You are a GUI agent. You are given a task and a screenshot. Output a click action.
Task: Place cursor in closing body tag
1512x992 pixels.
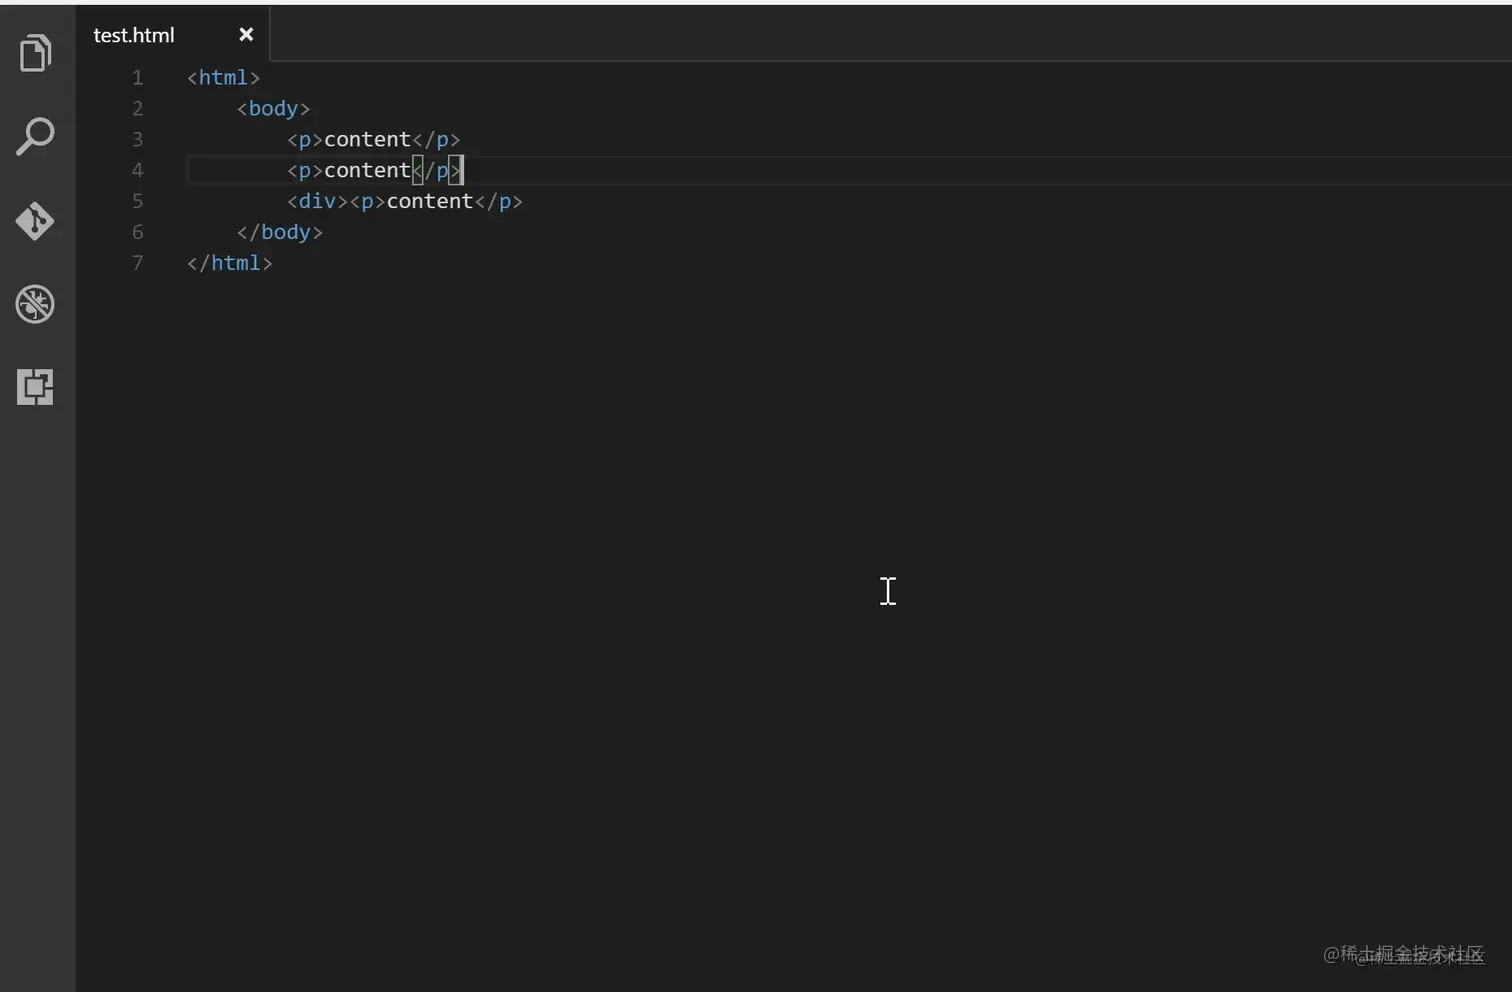pos(280,233)
